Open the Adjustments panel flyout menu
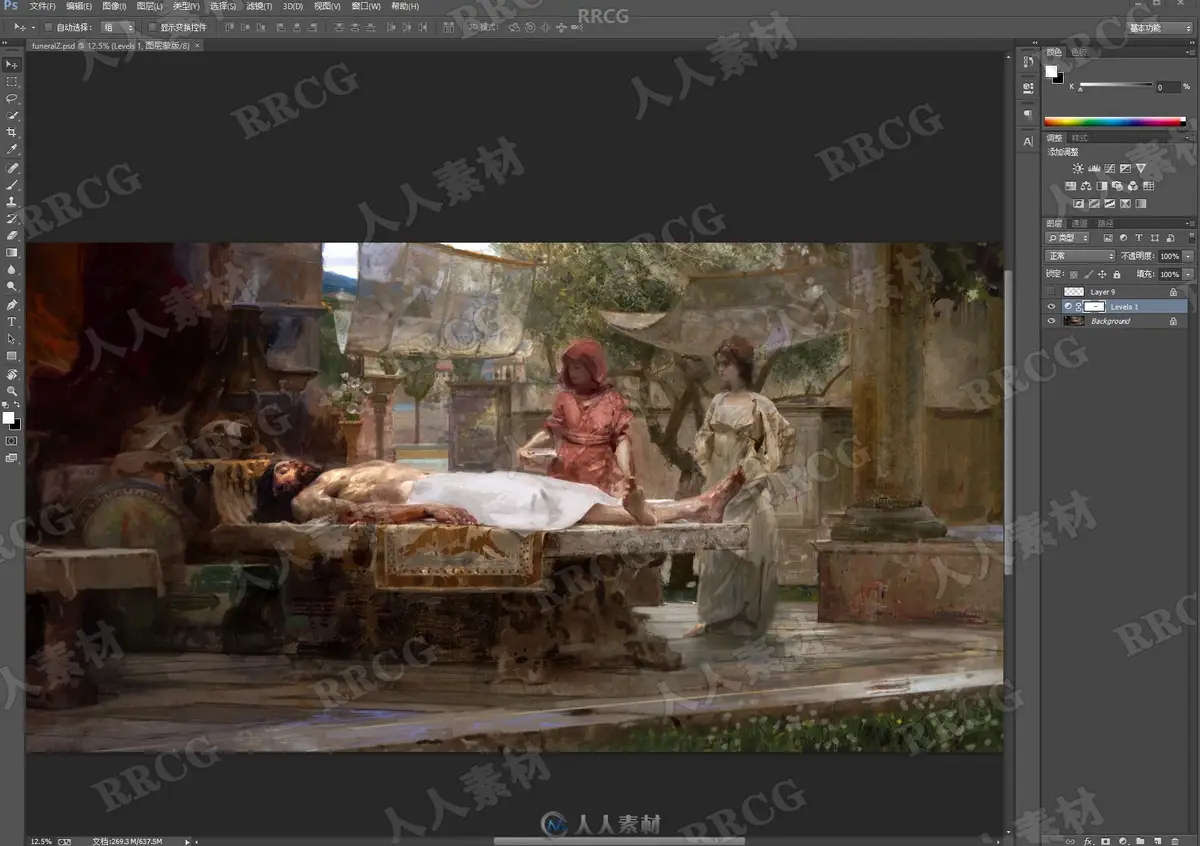The image size is (1200, 846). pos(1190,138)
